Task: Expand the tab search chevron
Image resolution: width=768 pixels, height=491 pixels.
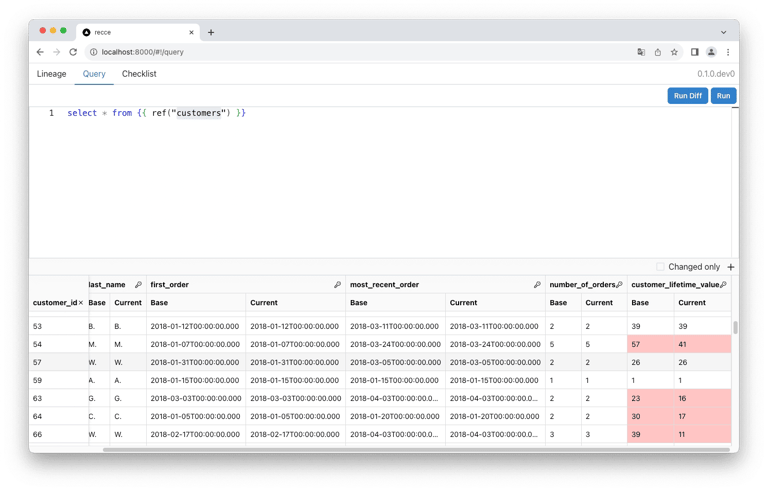Action: tap(723, 32)
